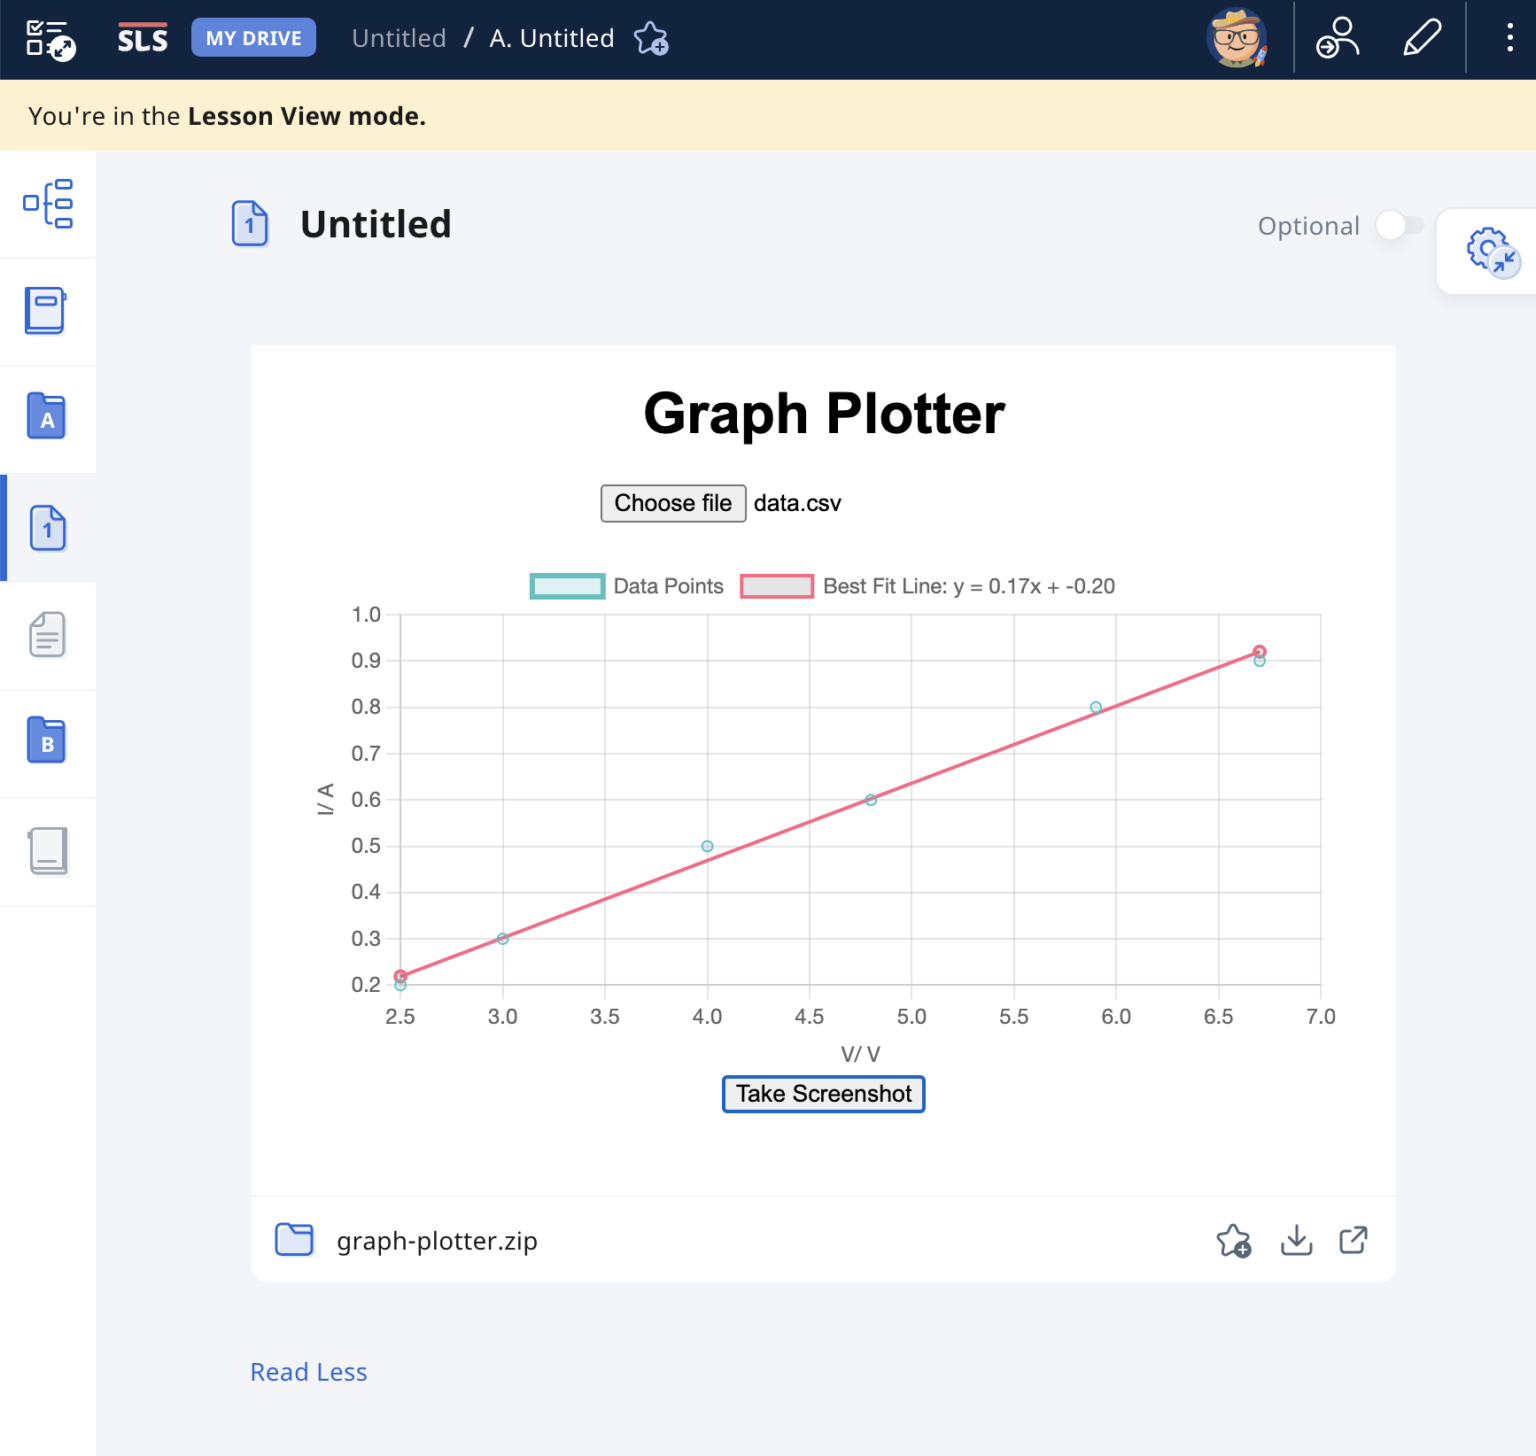Switch to MY DRIVE
Image resolution: width=1536 pixels, height=1456 pixels.
(x=253, y=37)
